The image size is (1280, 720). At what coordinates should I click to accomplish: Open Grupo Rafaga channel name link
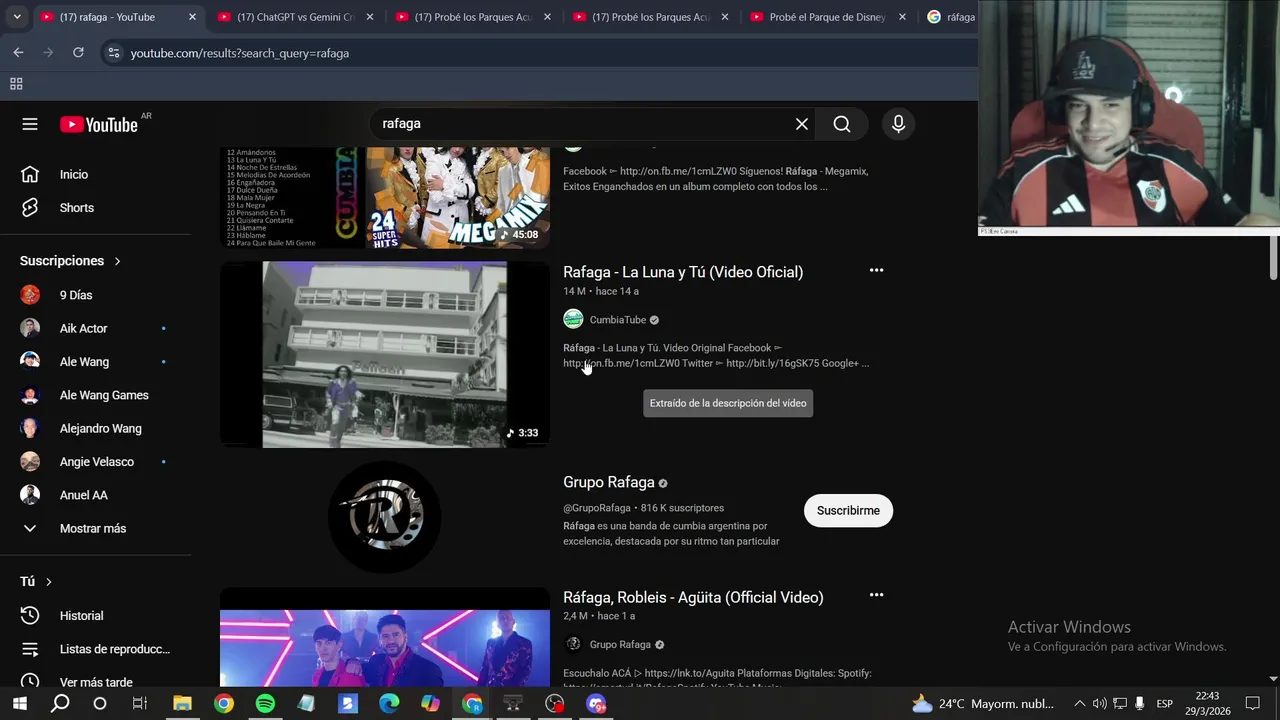point(609,482)
